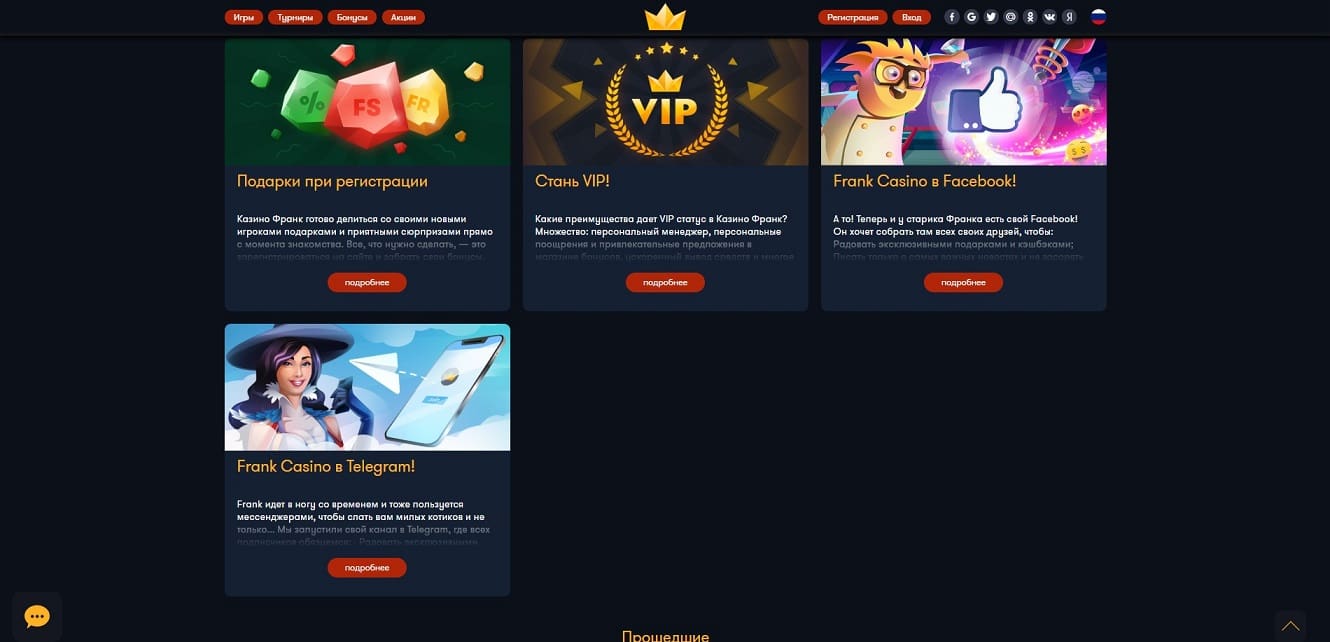Click the Mail.ru @ login icon

1010,17
